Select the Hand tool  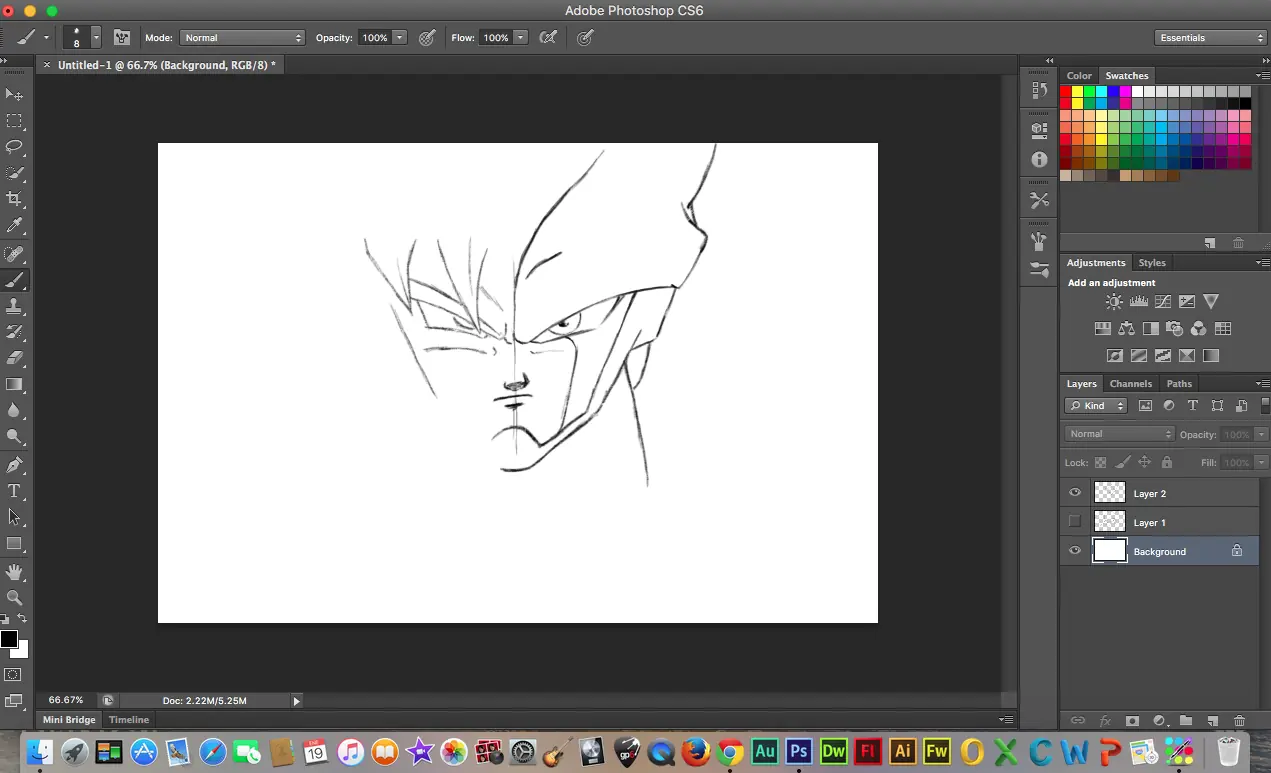(14, 572)
